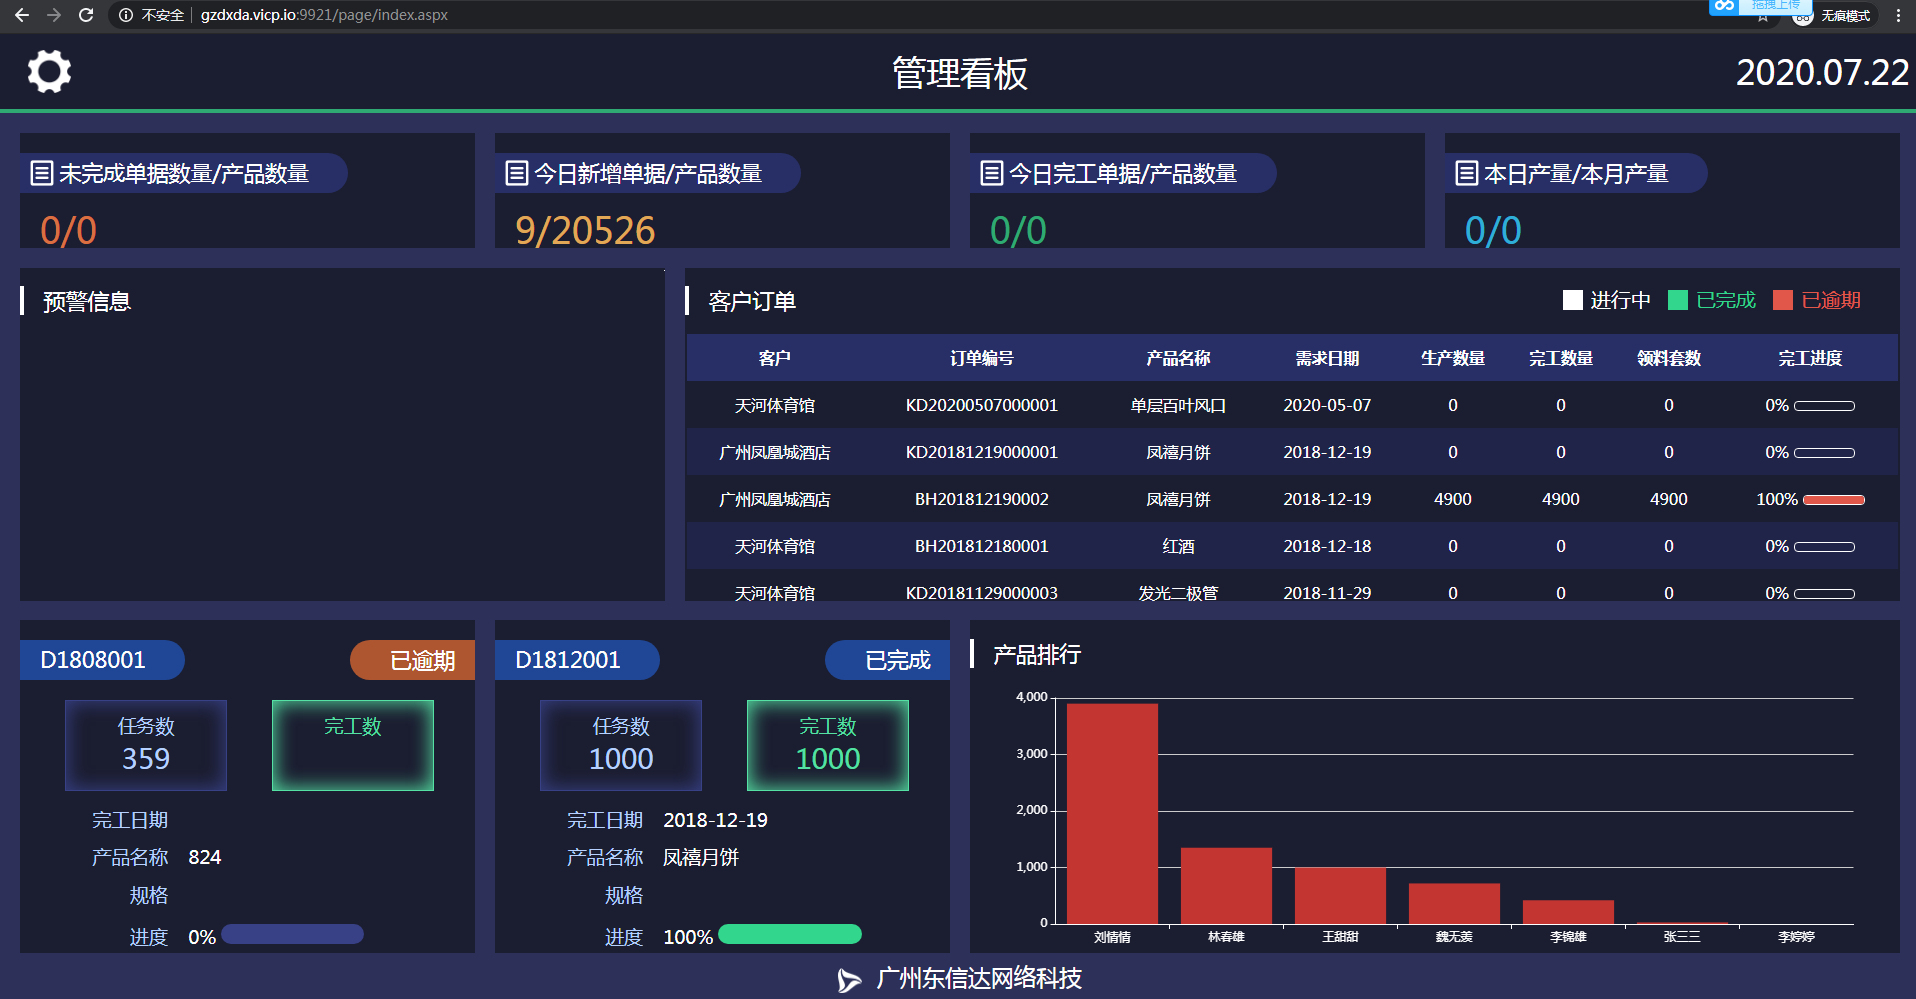Open the Chrome three-dot menu
The height and width of the screenshot is (999, 1916).
coord(1898,15)
